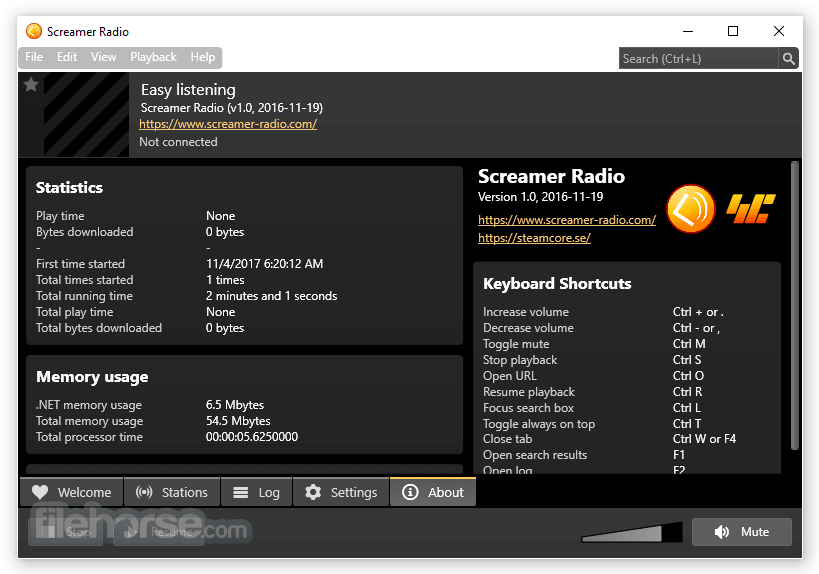Screen dimensions: 819x574
Task: Focus the Search (Ctrl+L) box
Action: pyautogui.click(x=698, y=58)
